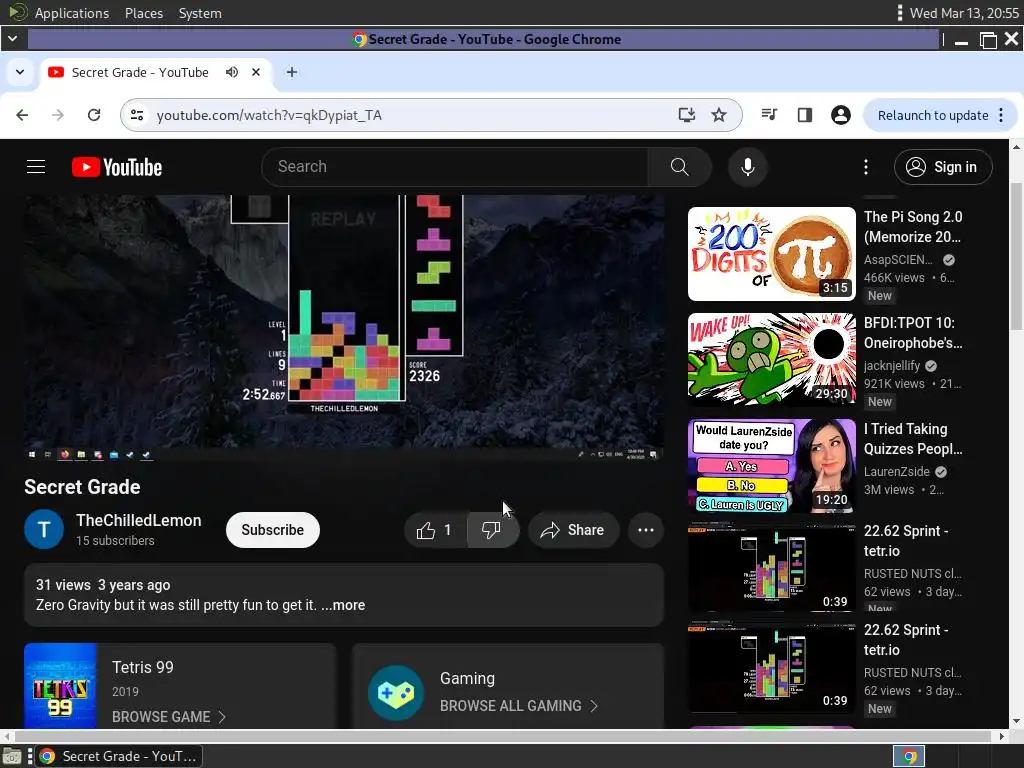Click Chrome icon in workspace switcher
This screenshot has height=768, width=1024.
coord(909,756)
